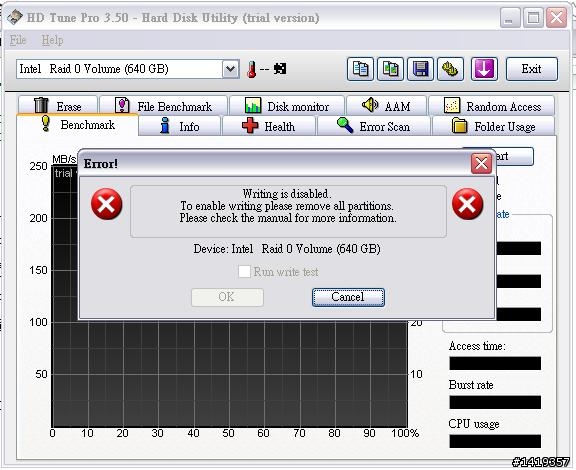
Task: Click the 'Please check the manual' message line
Action: pyautogui.click(x=288, y=218)
